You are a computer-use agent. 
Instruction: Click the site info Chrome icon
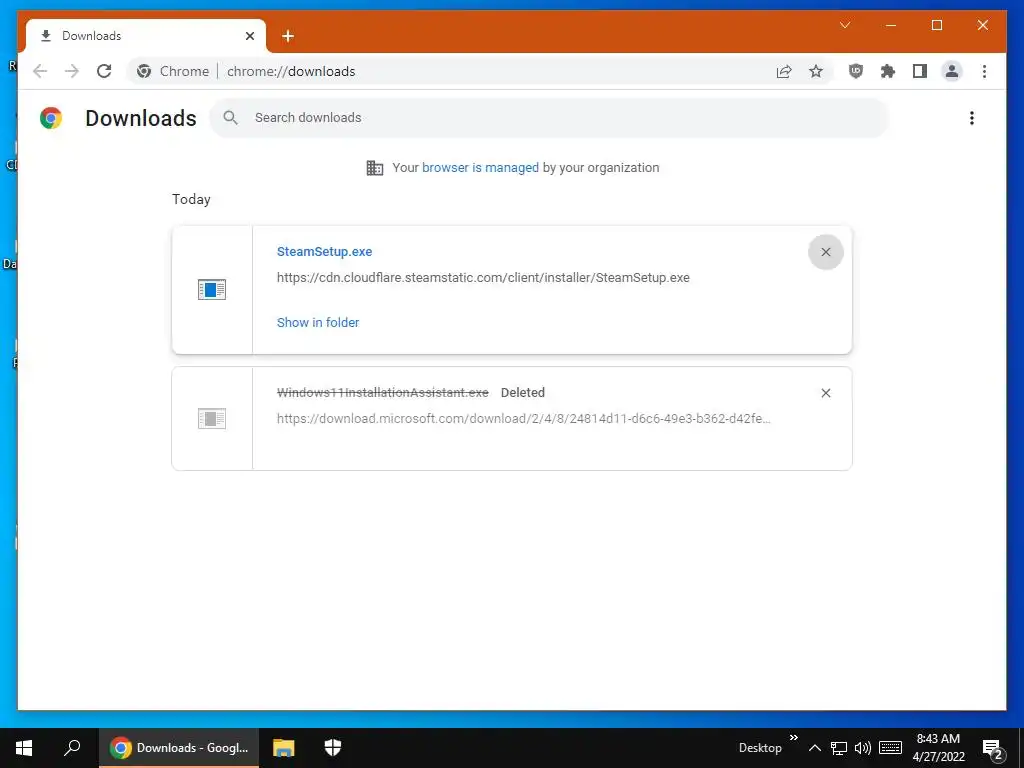click(x=144, y=71)
